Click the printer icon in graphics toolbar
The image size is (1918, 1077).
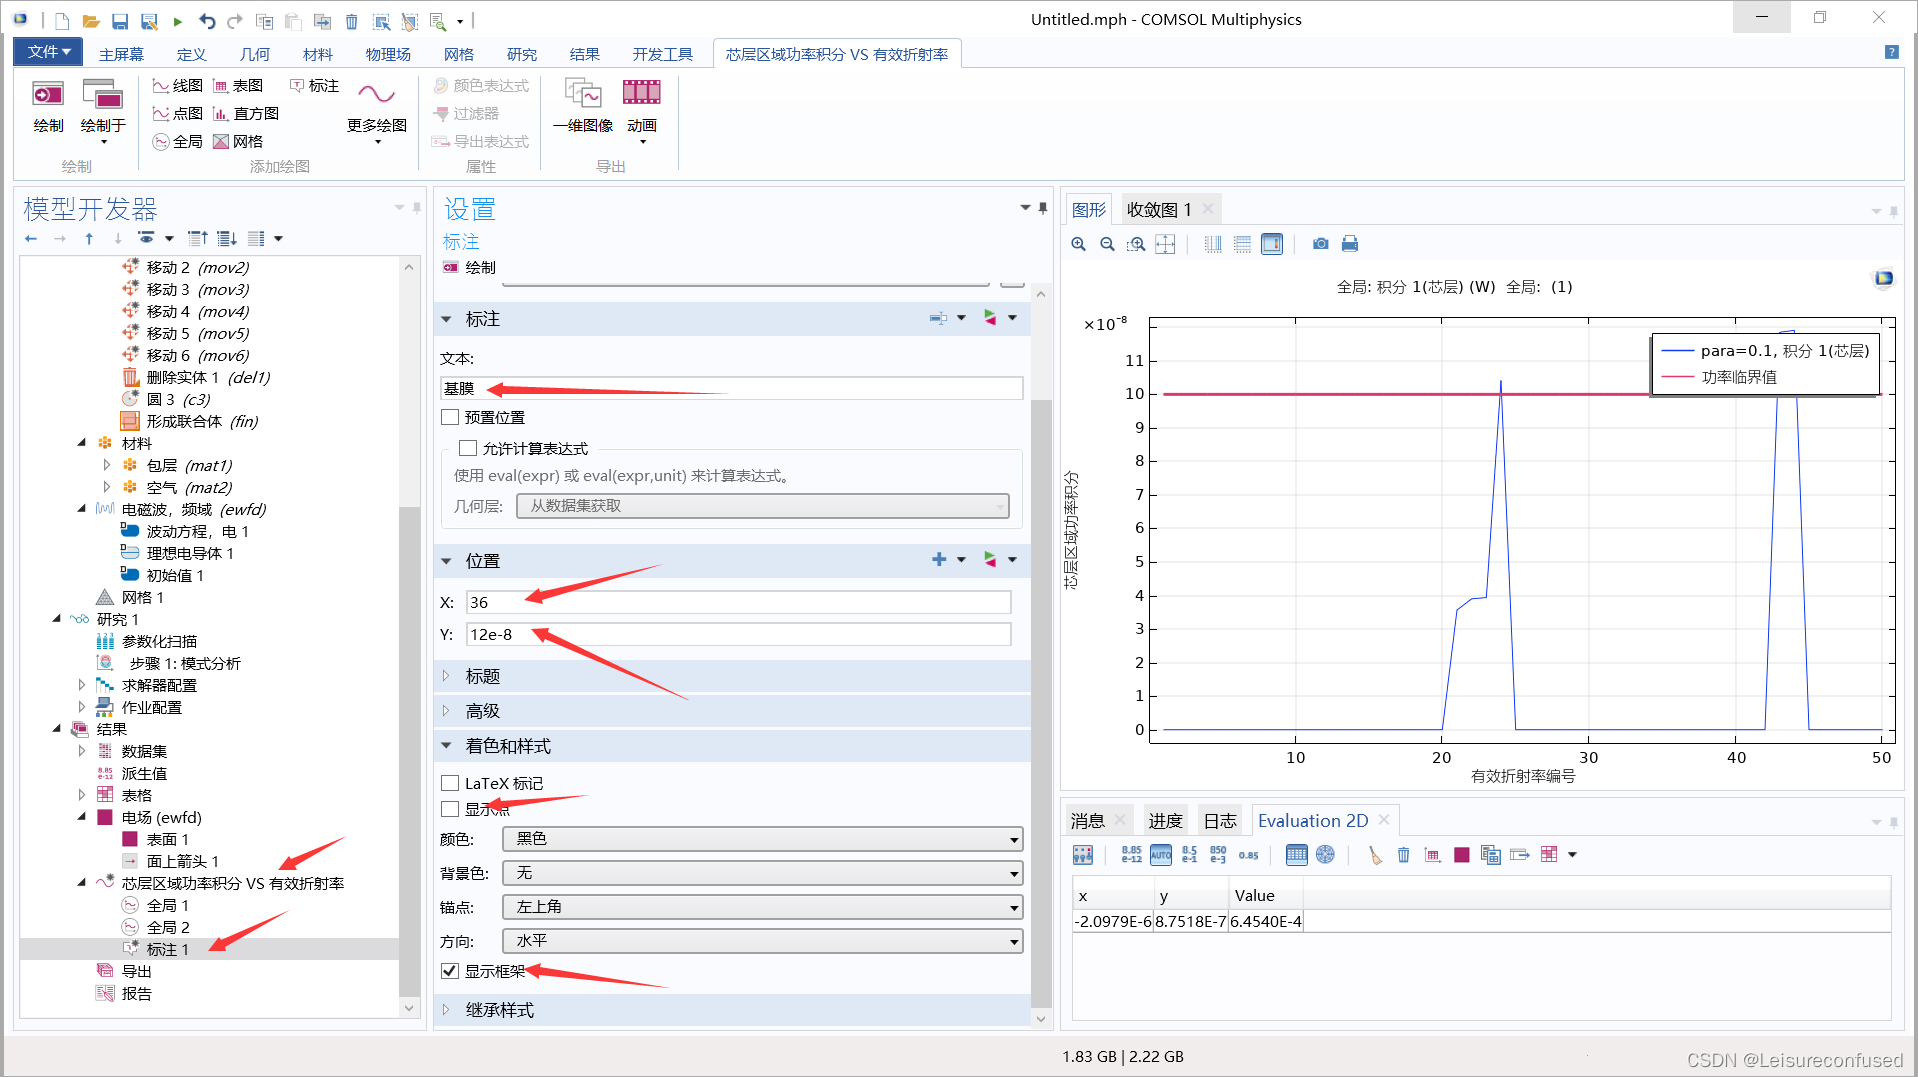coord(1350,244)
